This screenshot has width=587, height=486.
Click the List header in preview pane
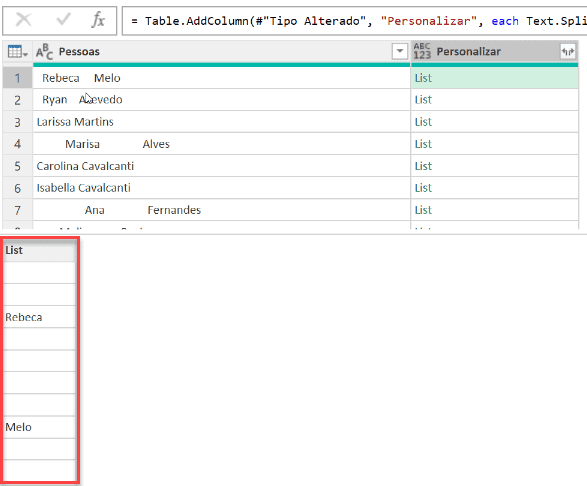(39, 250)
